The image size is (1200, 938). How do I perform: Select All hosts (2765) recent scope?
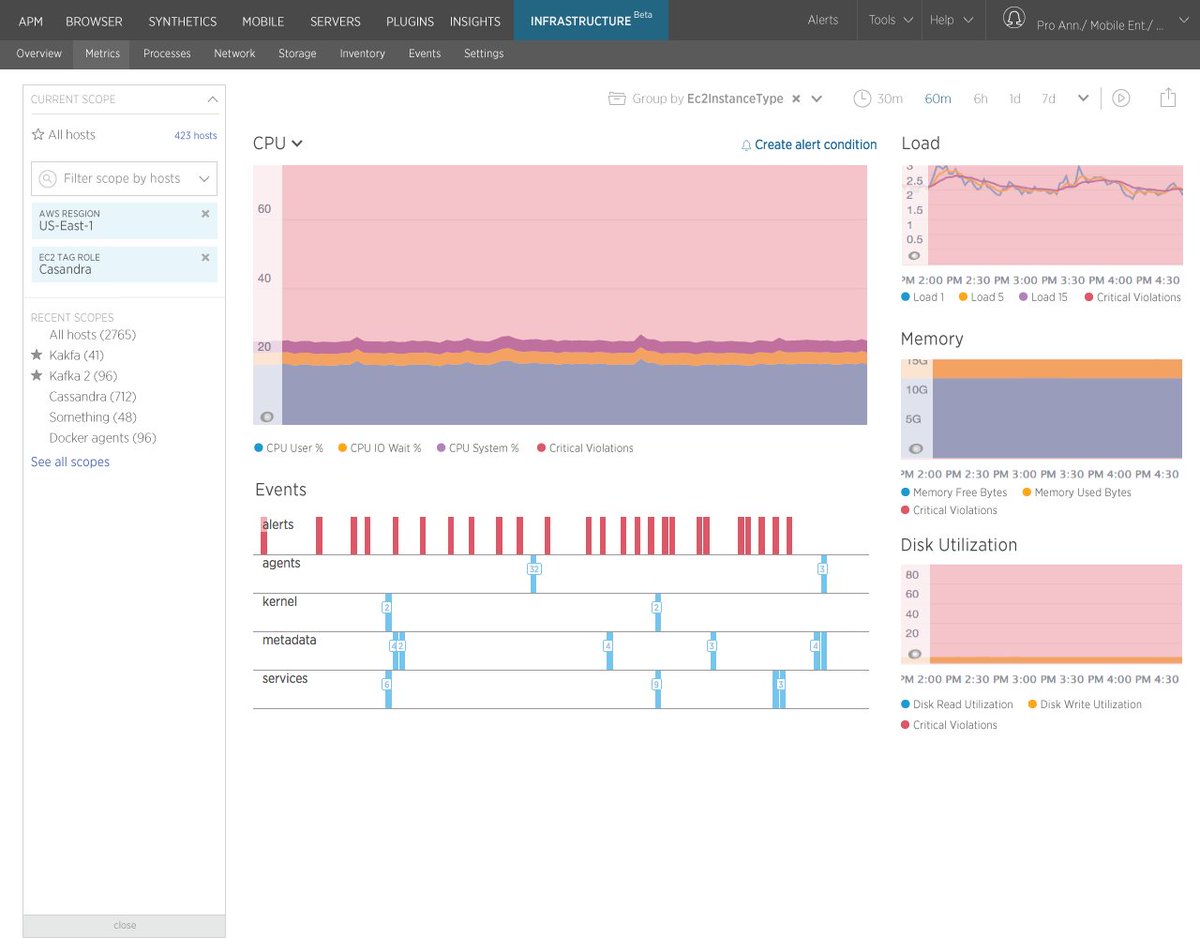coord(92,335)
